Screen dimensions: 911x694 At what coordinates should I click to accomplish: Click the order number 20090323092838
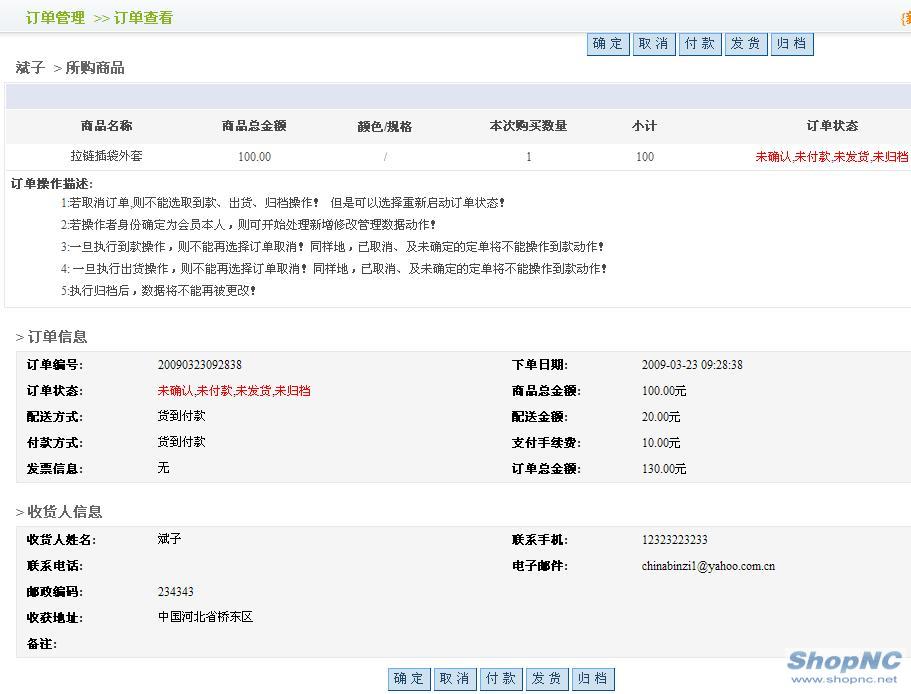tap(199, 365)
